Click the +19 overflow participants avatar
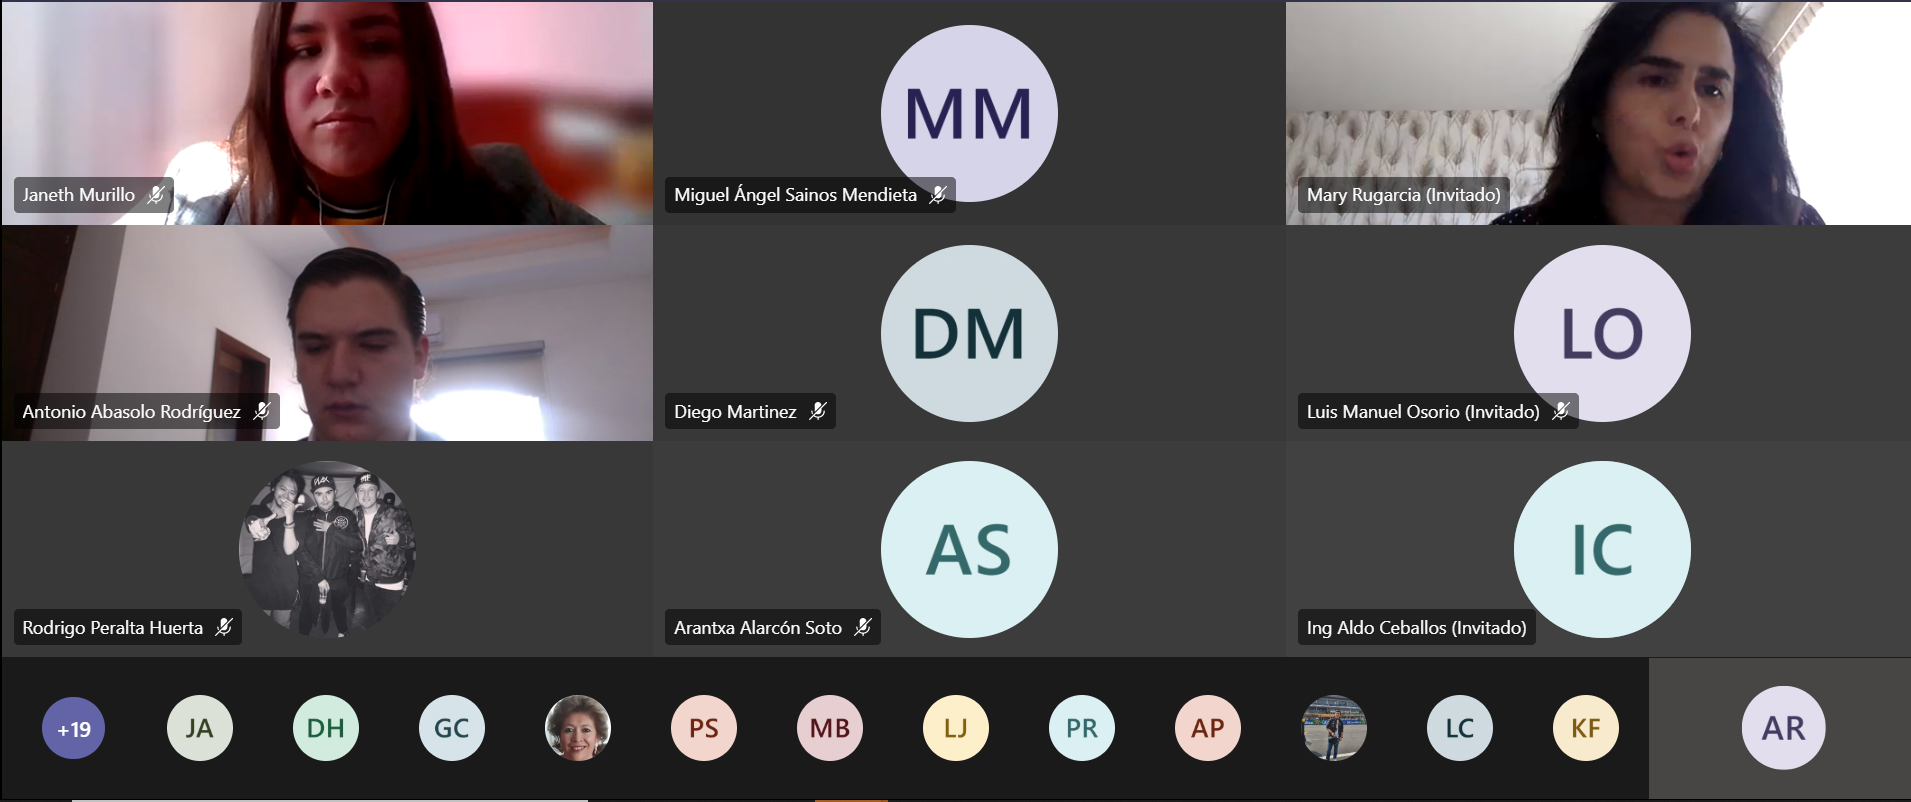This screenshot has width=1911, height=802. (73, 728)
